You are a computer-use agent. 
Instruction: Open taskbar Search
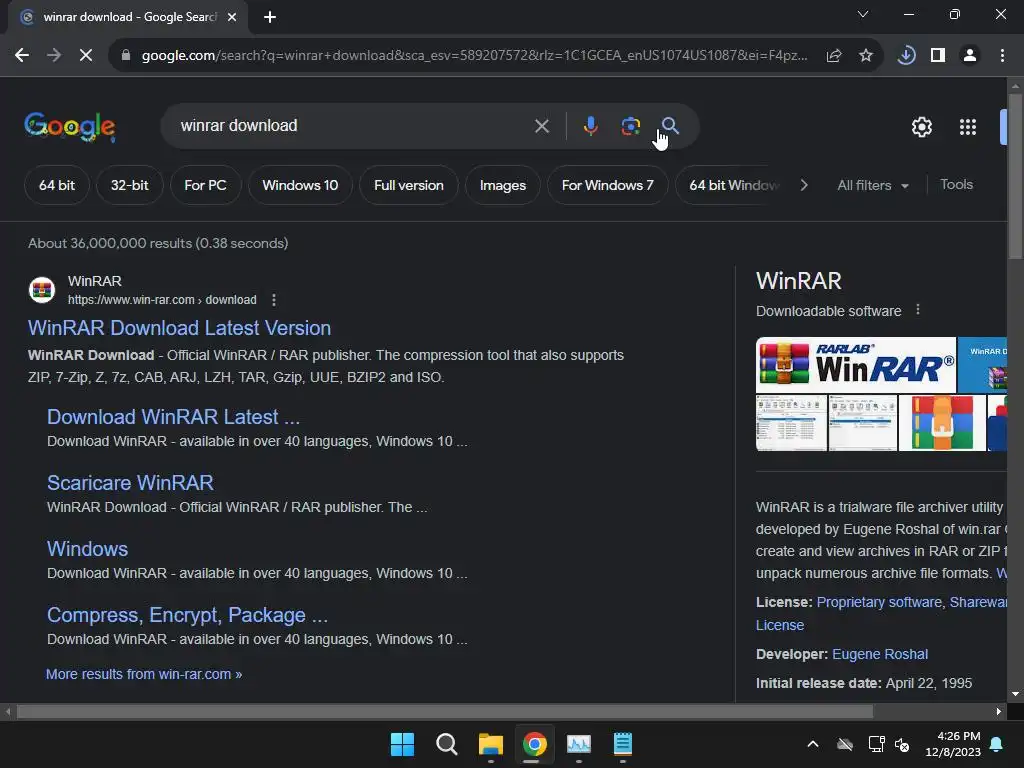click(x=447, y=744)
